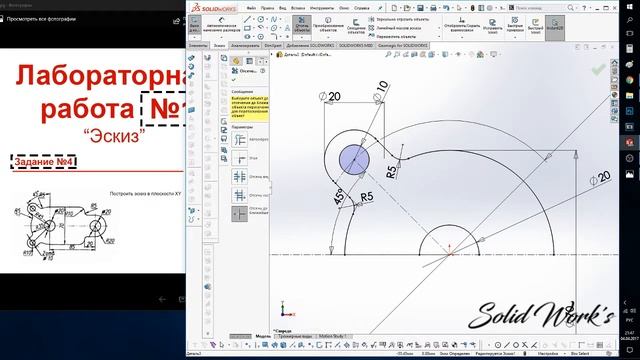The image size is (640, 360).
Task: Switch to the Motion Study 1 tab
Action: click(x=333, y=336)
